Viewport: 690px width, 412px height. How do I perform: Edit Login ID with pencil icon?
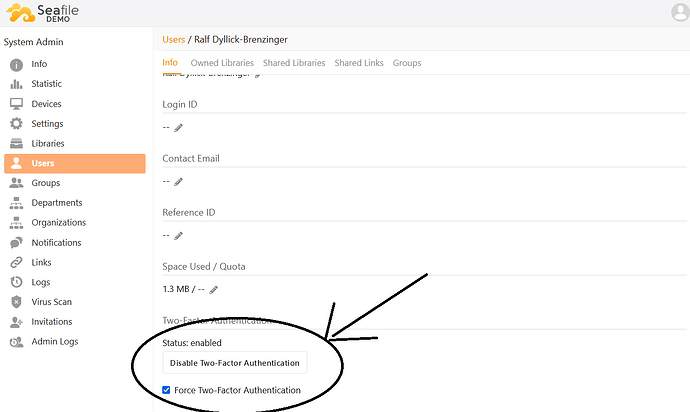click(178, 128)
